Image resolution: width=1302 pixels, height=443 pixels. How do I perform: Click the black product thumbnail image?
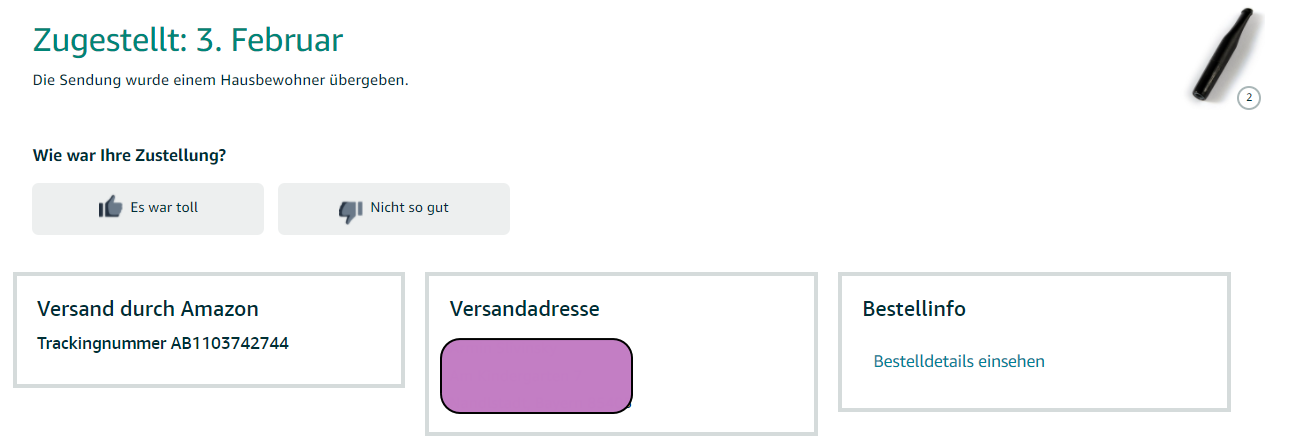click(1220, 57)
